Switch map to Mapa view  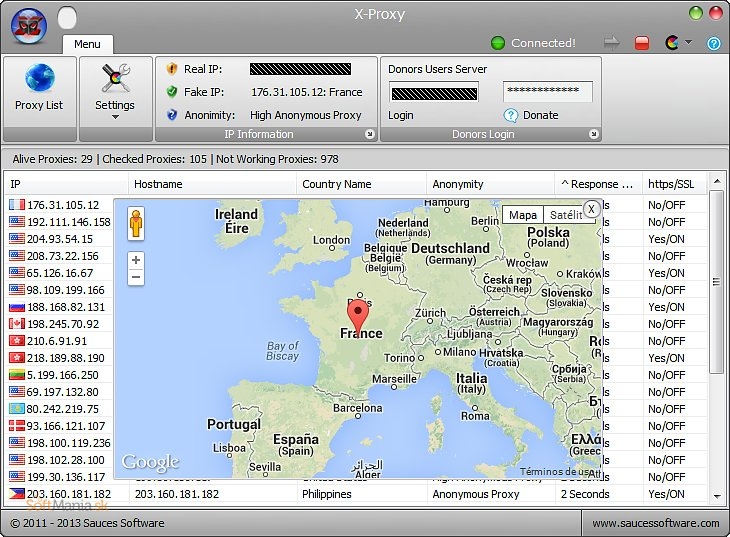tap(523, 215)
